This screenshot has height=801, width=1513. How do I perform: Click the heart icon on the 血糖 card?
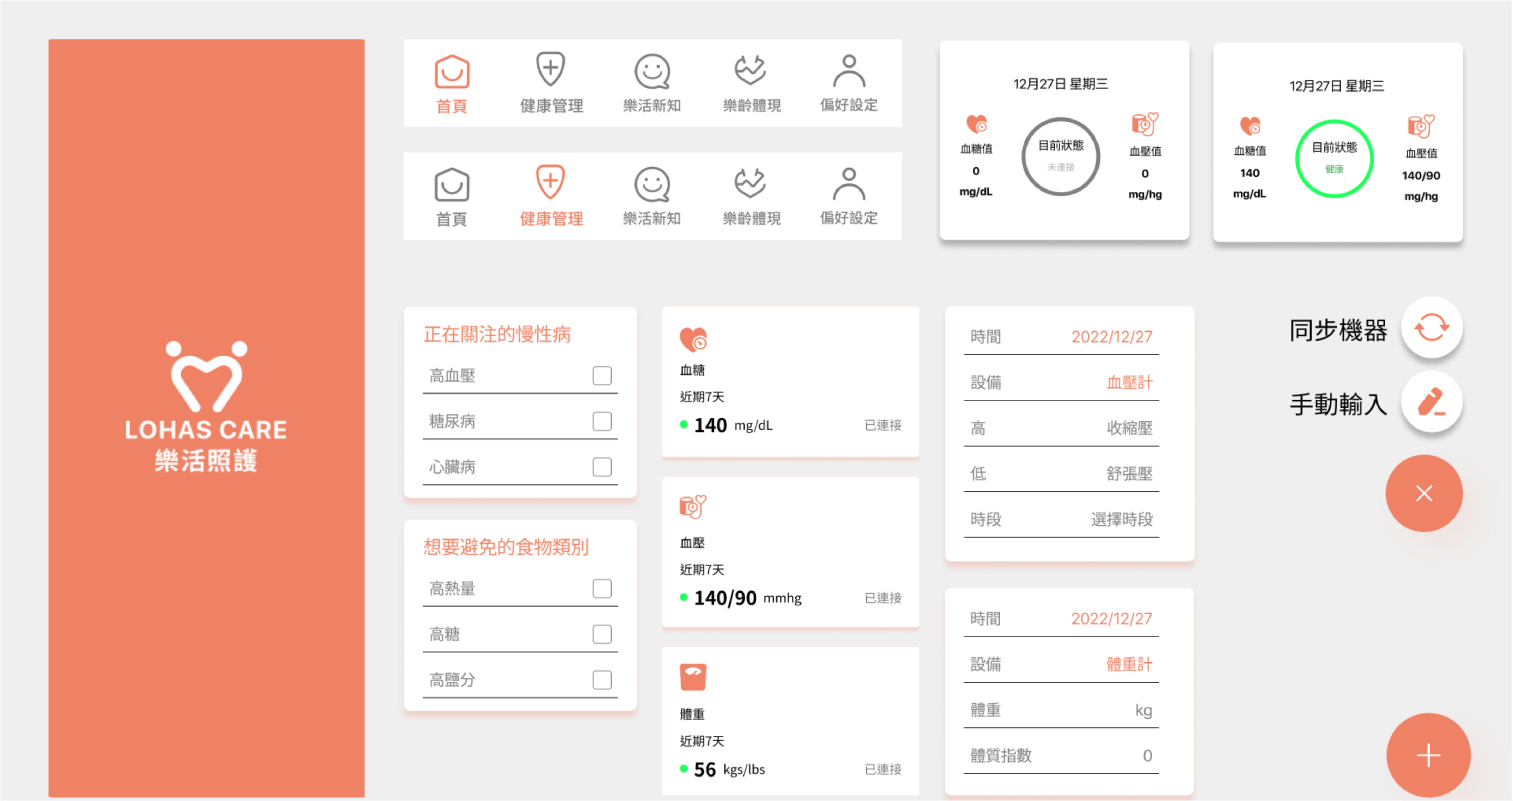tap(693, 339)
